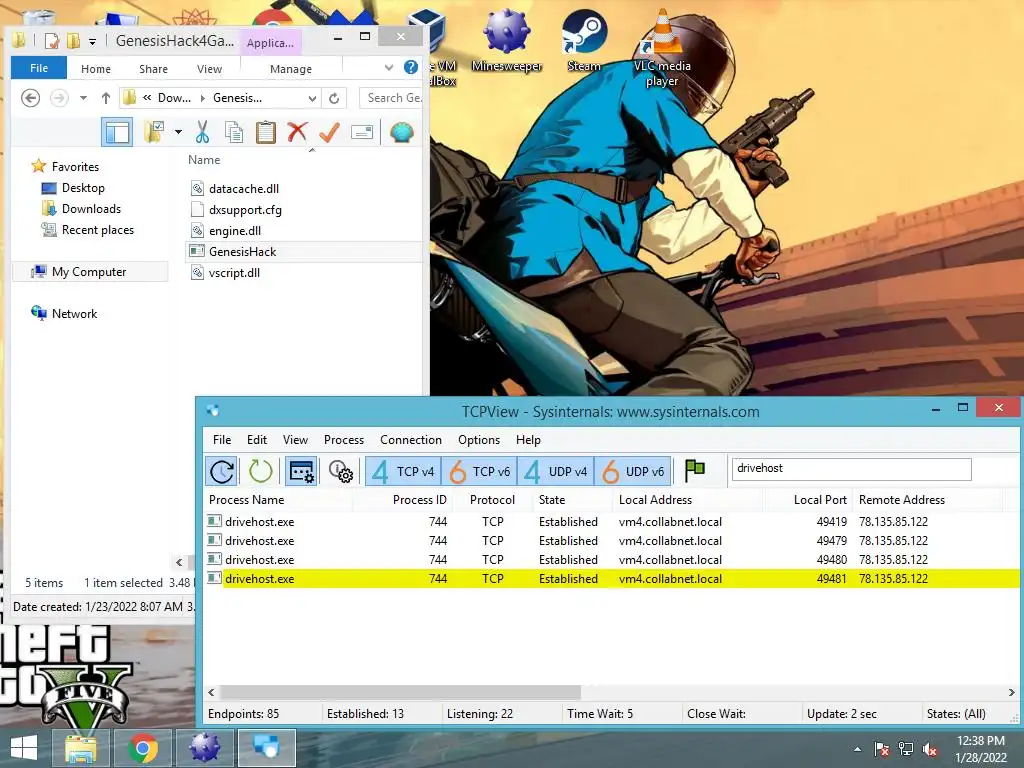1024x768 pixels.
Task: Expand address bar history dropdown
Action: pyautogui.click(x=312, y=99)
